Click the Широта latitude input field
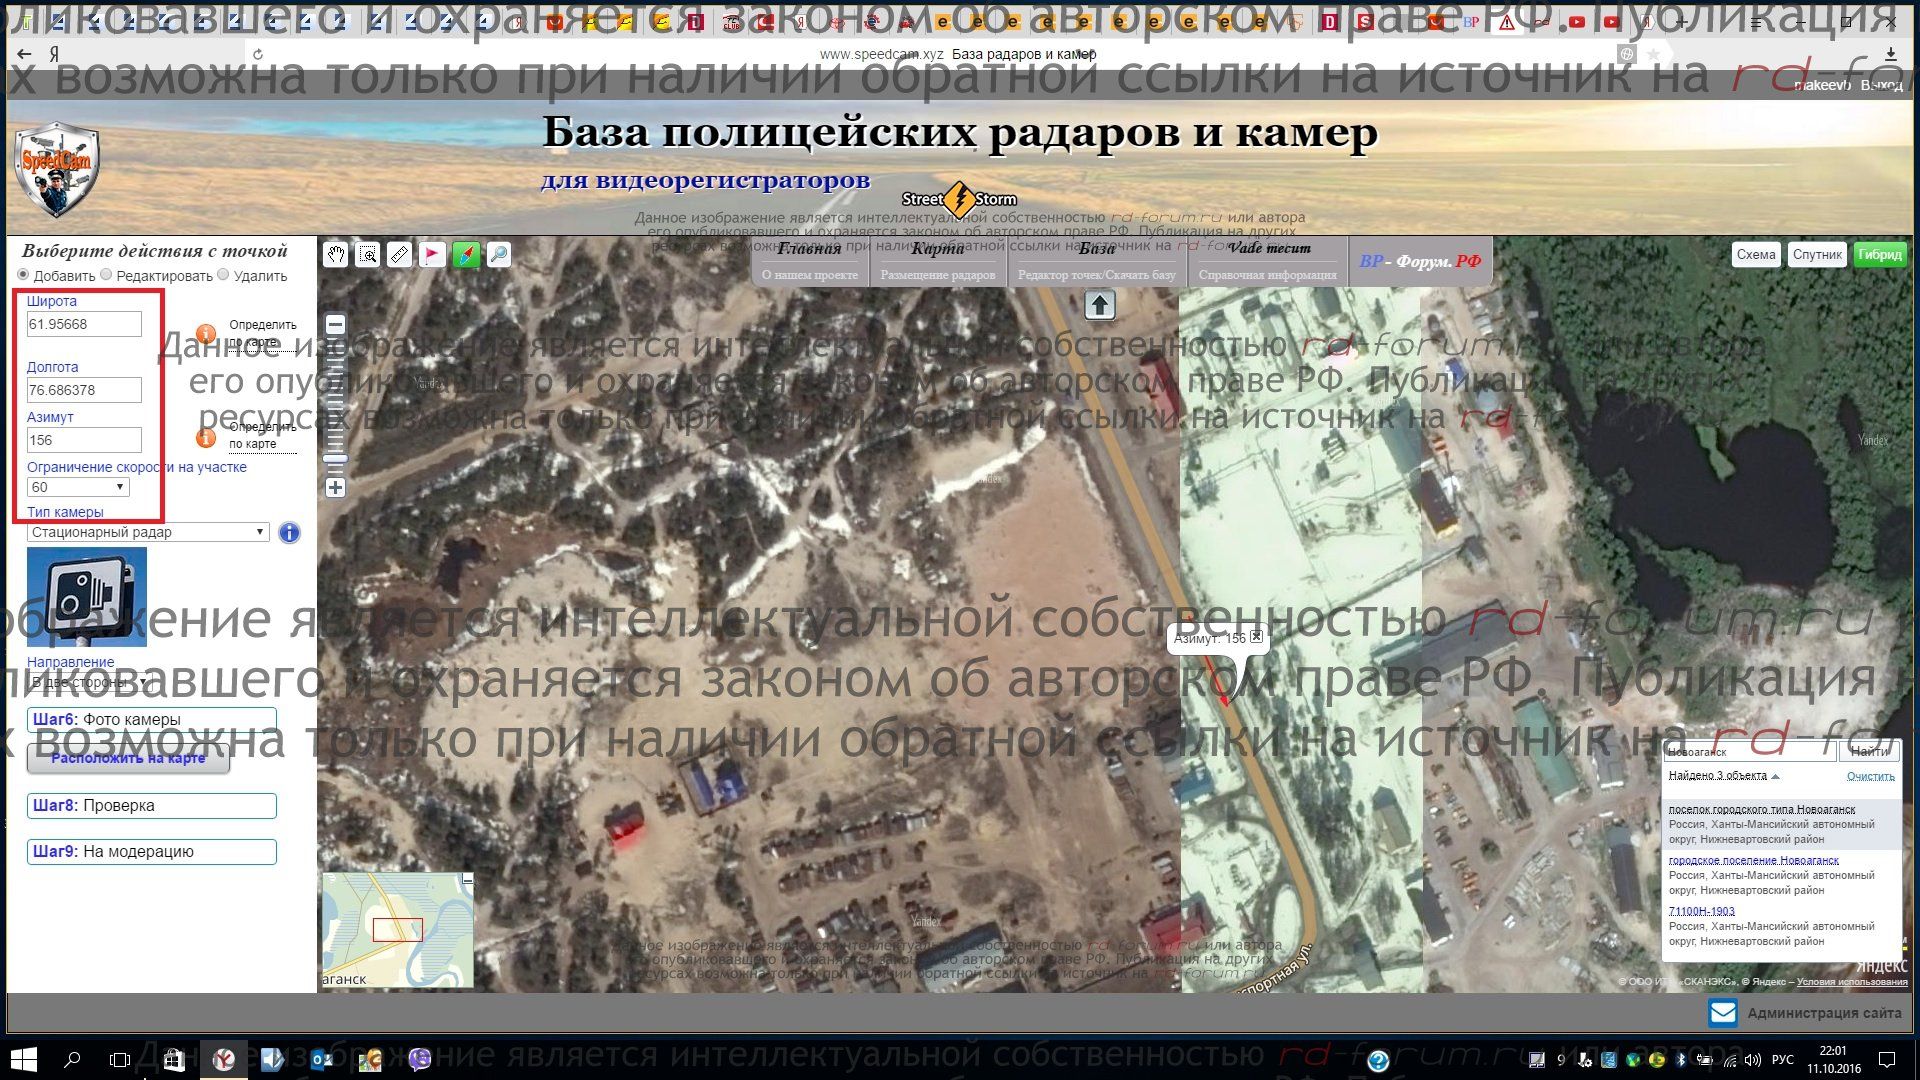The height and width of the screenshot is (1080, 1920). (x=84, y=324)
